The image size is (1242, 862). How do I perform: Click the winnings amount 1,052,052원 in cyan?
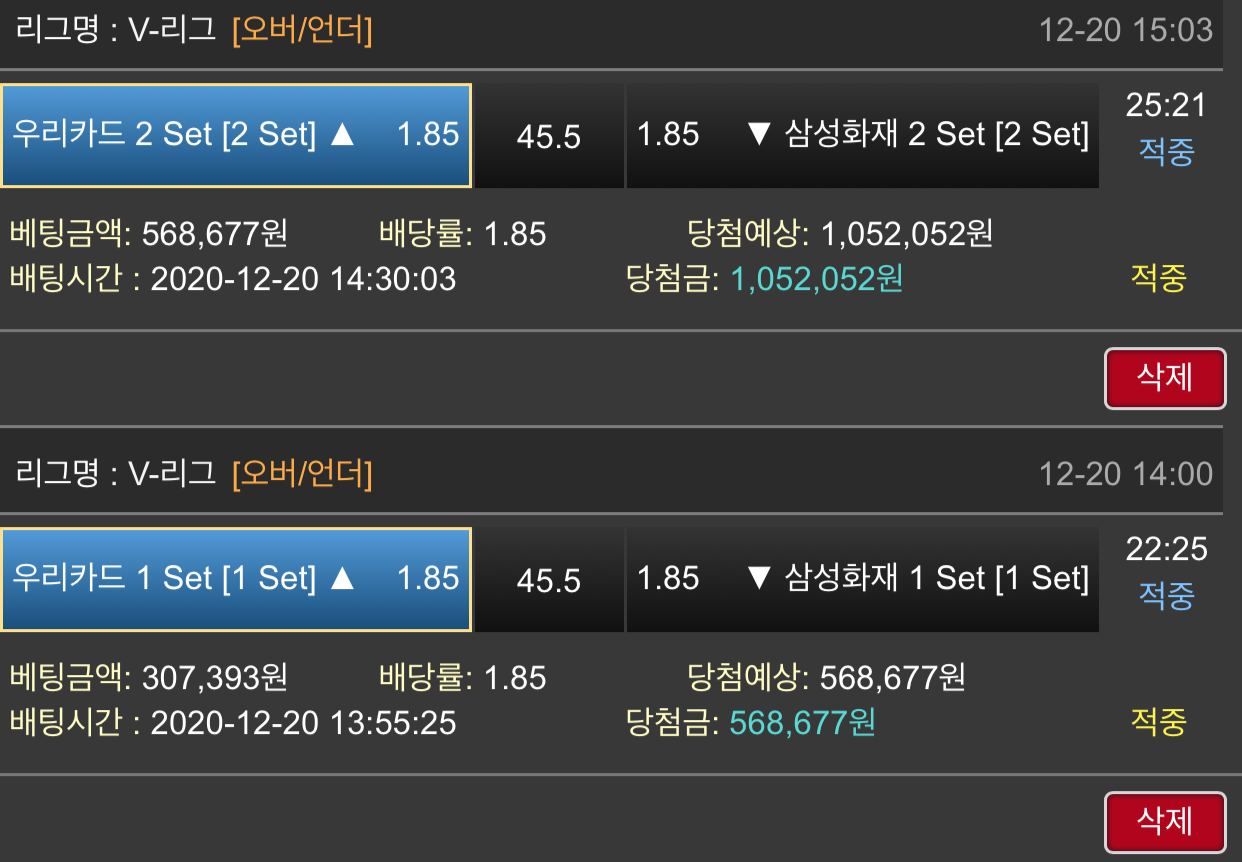coord(817,279)
